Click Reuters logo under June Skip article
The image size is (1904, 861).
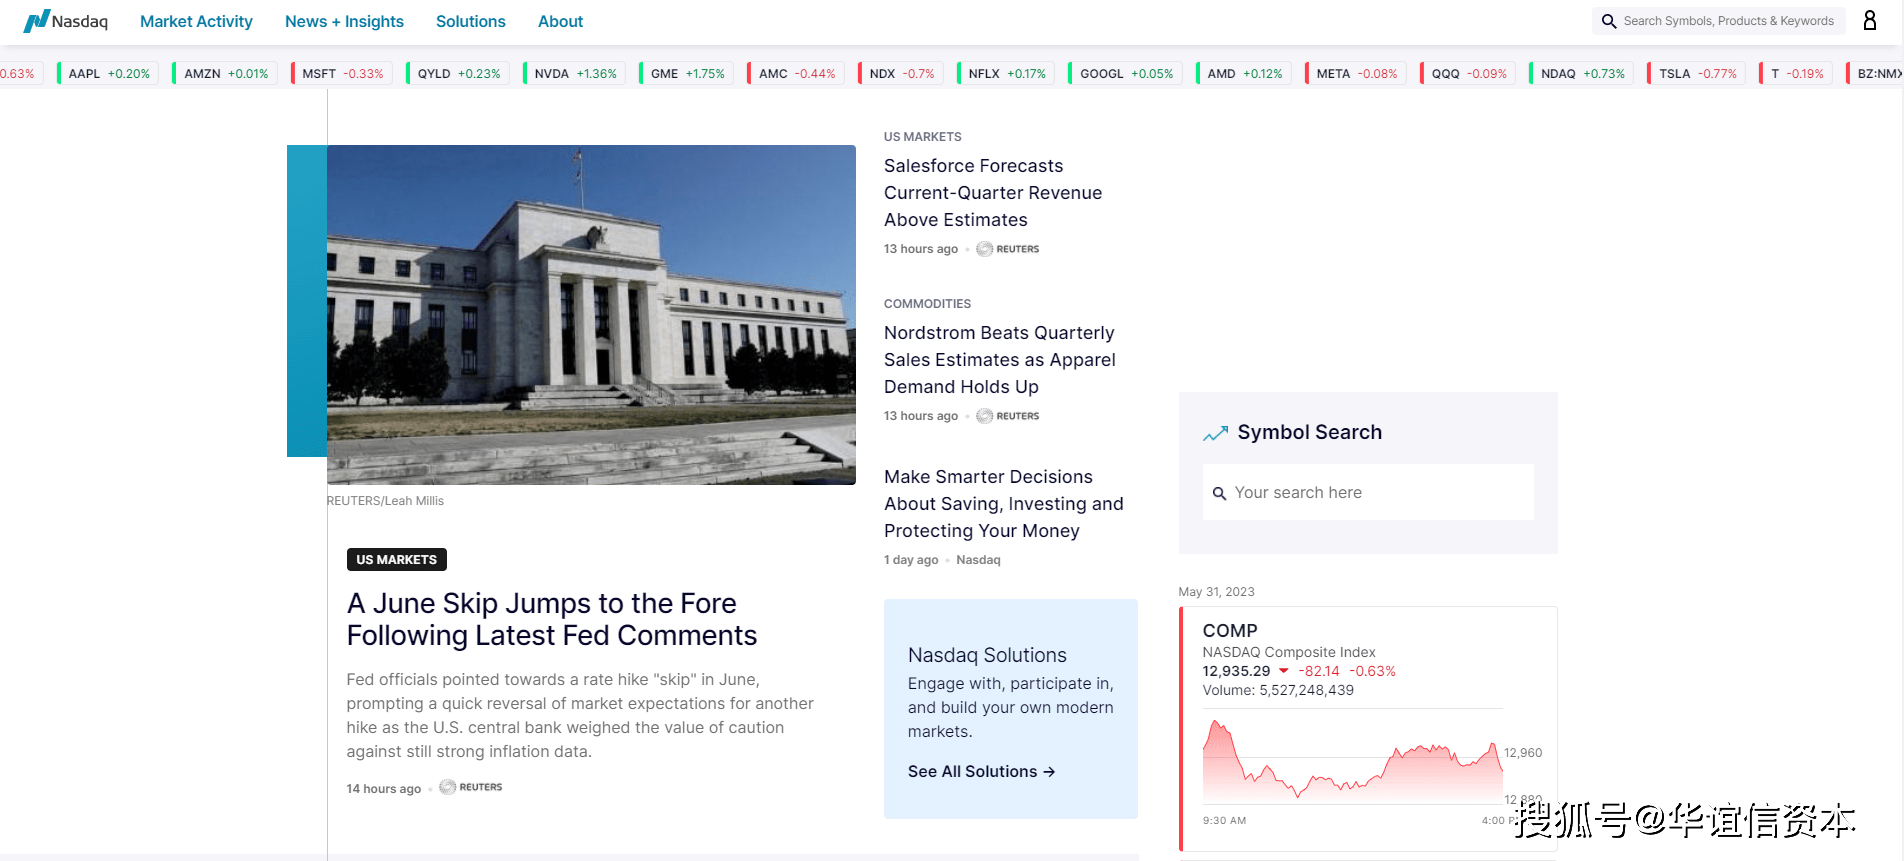(471, 787)
